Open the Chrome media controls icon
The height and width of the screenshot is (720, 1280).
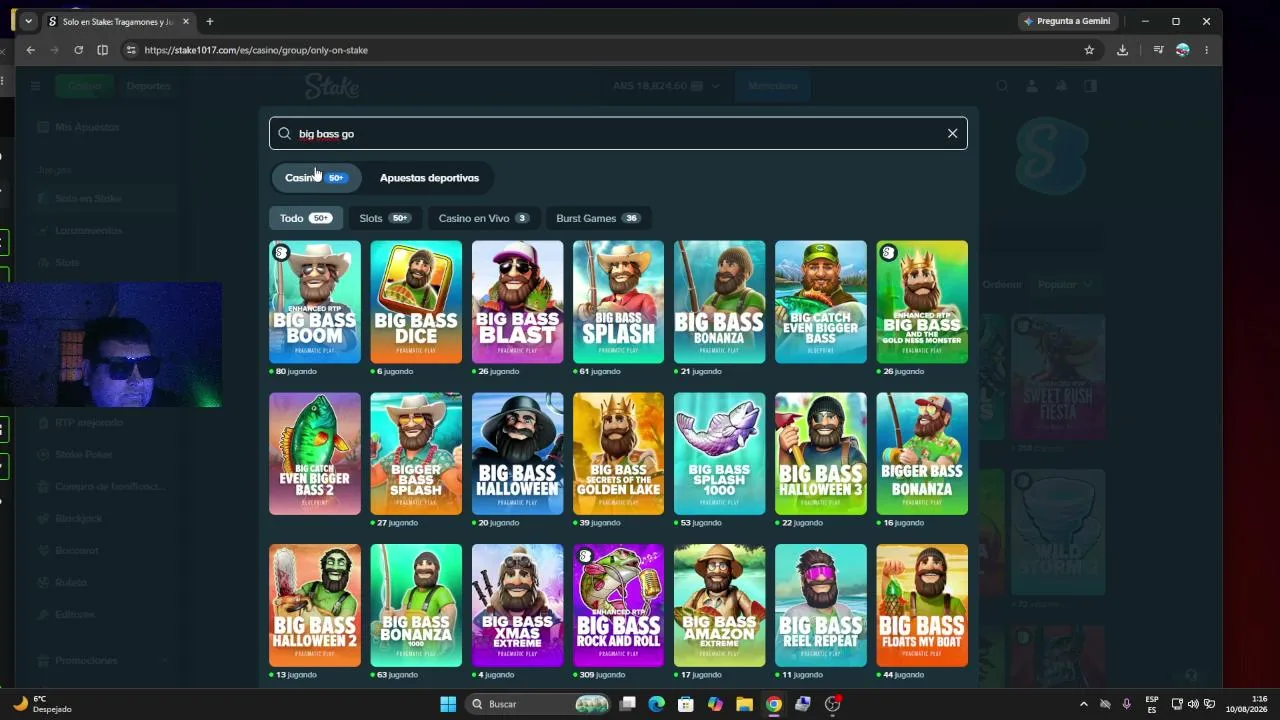[1158, 50]
